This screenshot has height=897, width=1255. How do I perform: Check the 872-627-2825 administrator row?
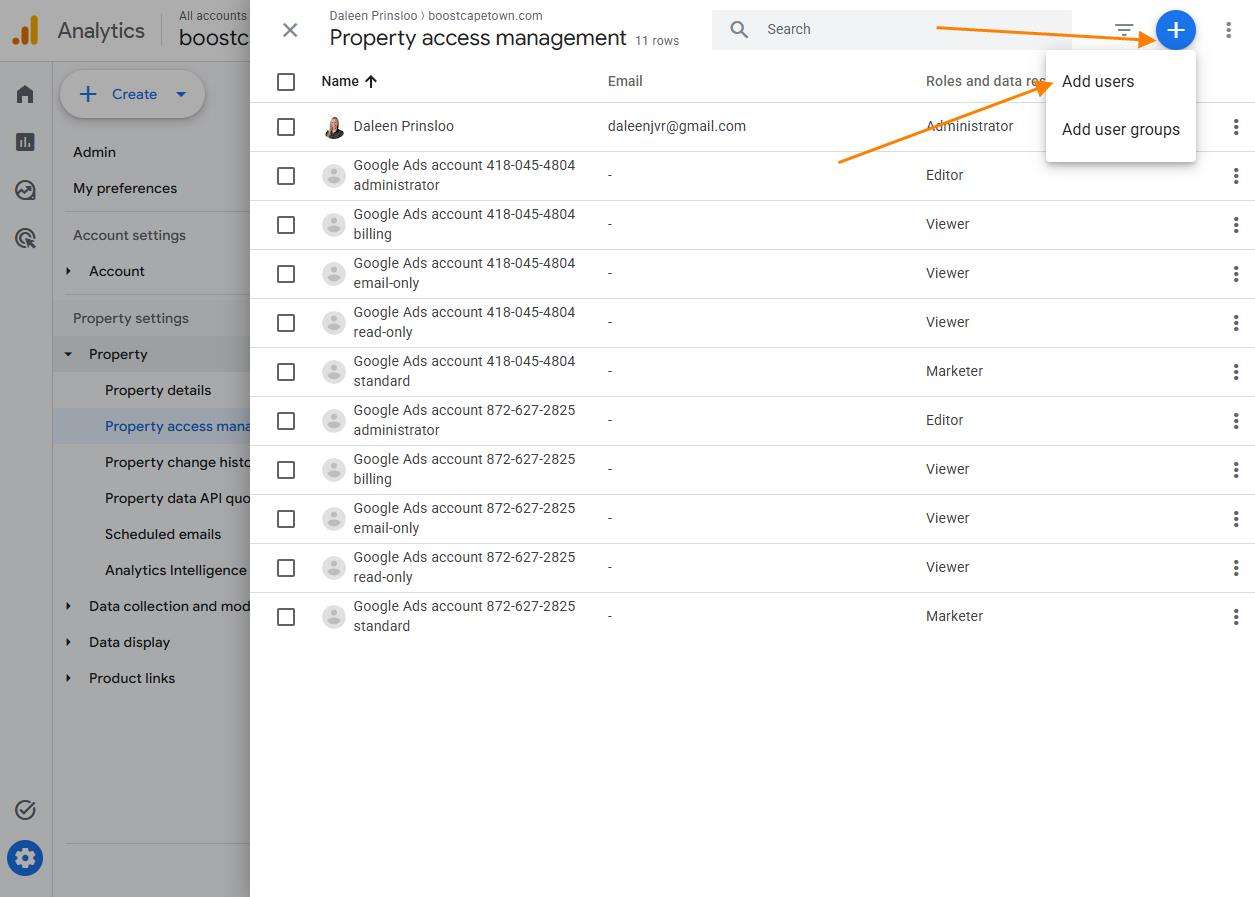click(286, 421)
